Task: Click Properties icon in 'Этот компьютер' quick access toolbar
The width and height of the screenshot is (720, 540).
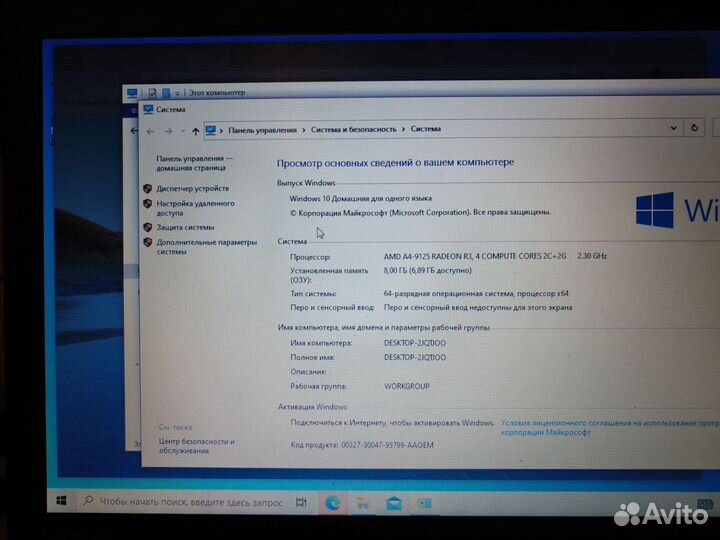Action: [x=153, y=93]
